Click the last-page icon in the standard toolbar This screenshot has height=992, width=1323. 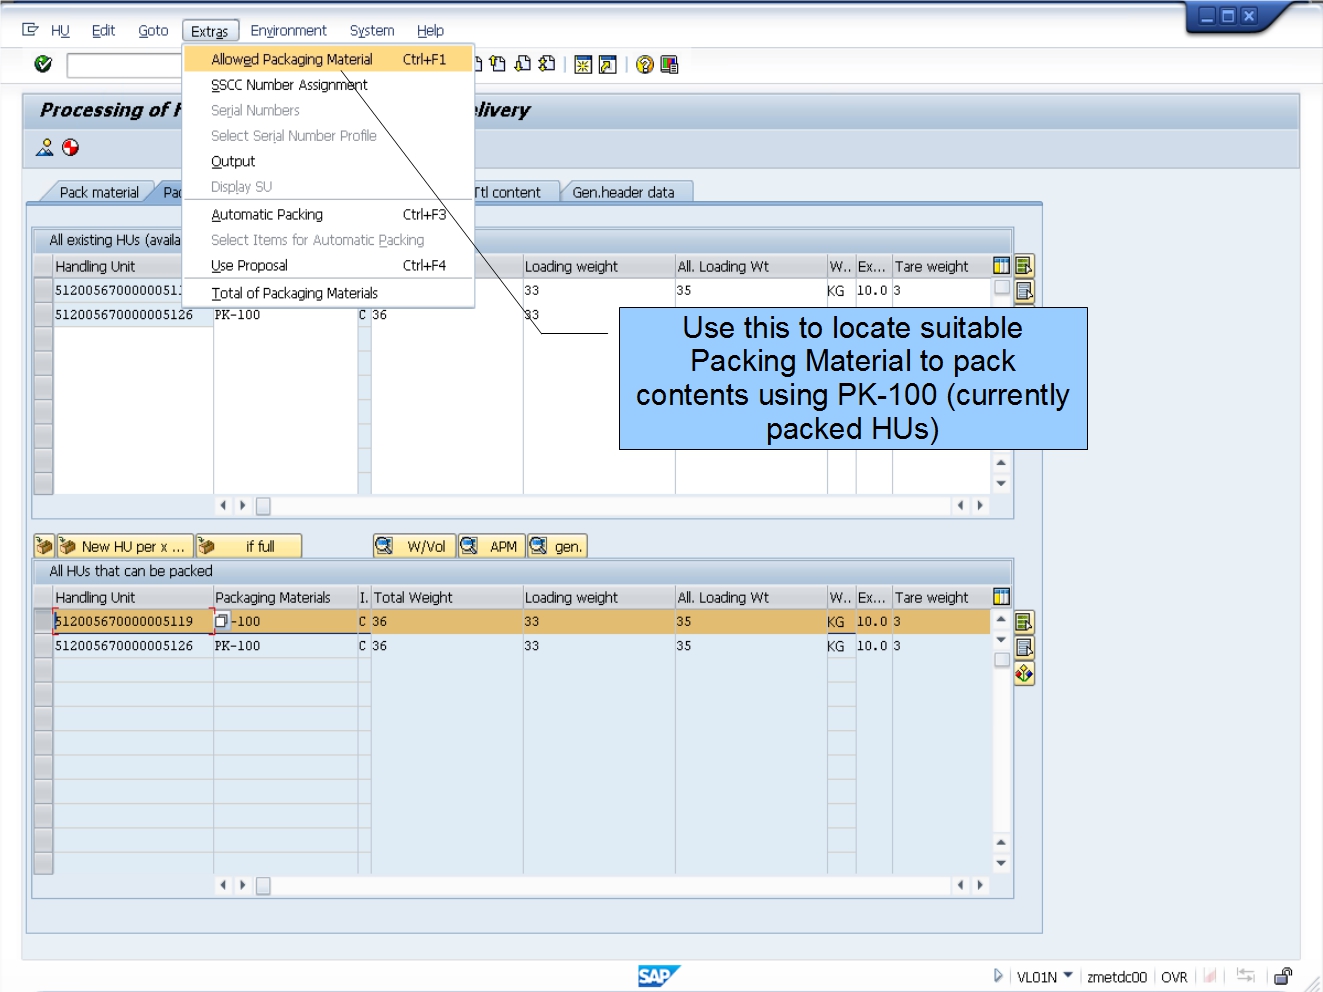546,64
